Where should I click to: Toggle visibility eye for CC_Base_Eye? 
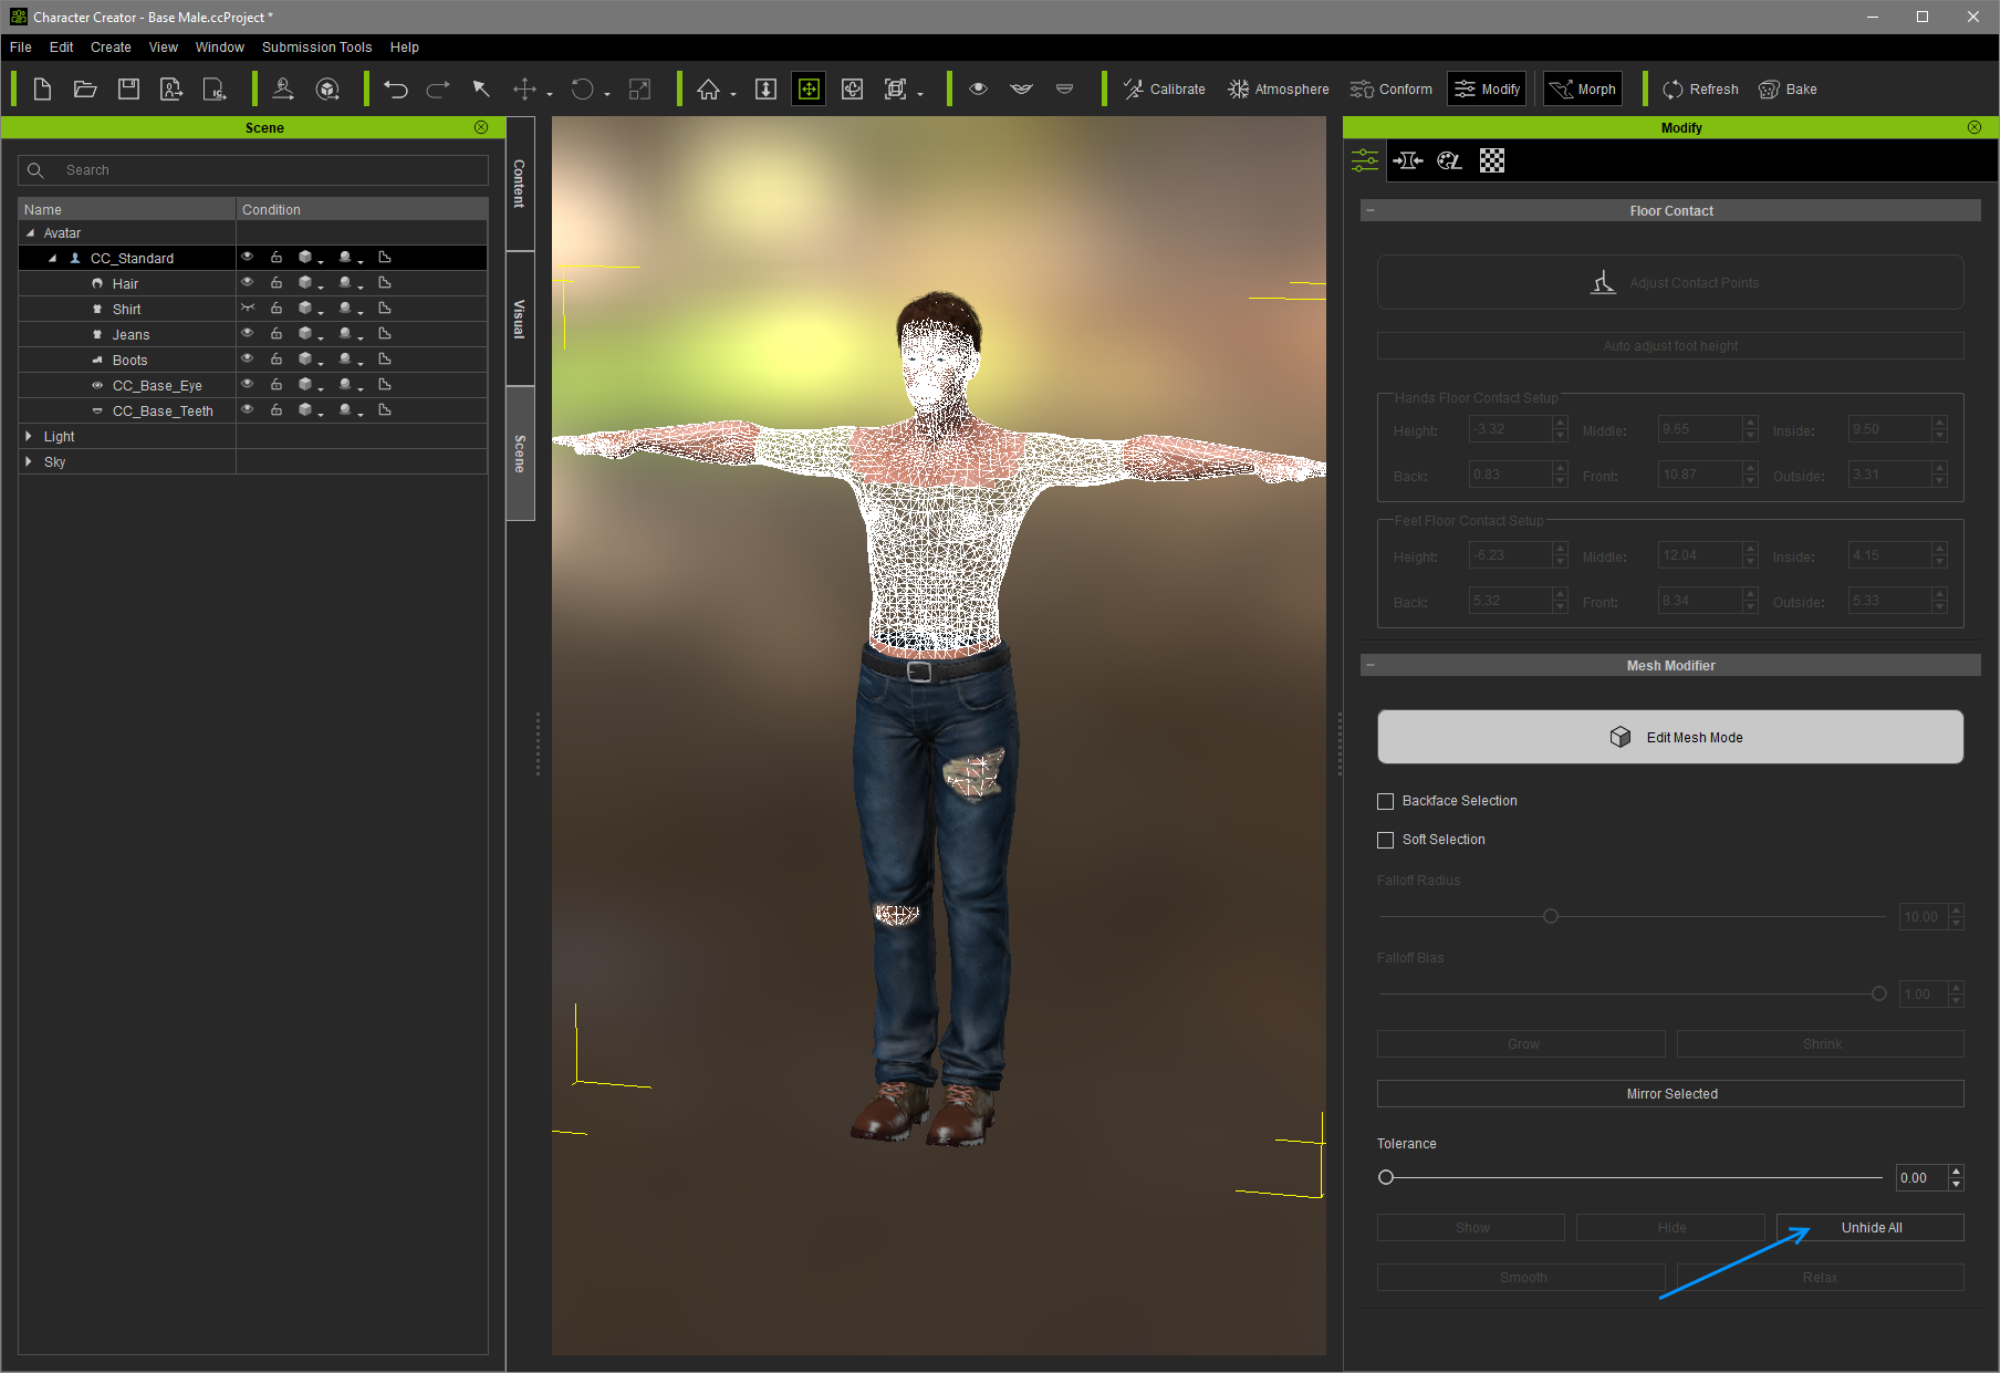pos(247,384)
